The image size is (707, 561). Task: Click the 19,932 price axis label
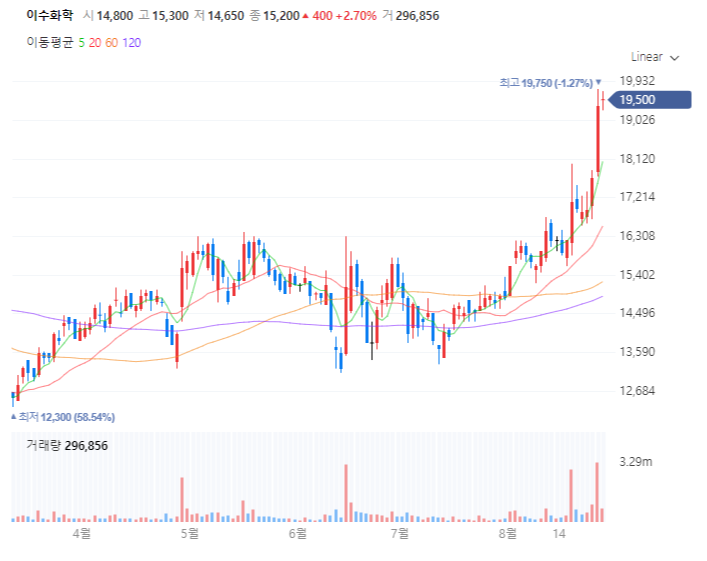coord(637,81)
